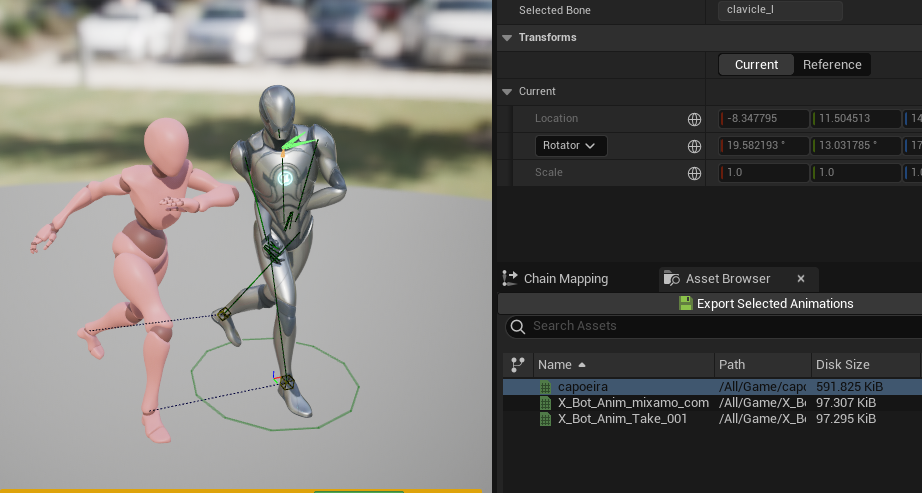Edit Location Y value 11.504513

pyautogui.click(x=856, y=119)
